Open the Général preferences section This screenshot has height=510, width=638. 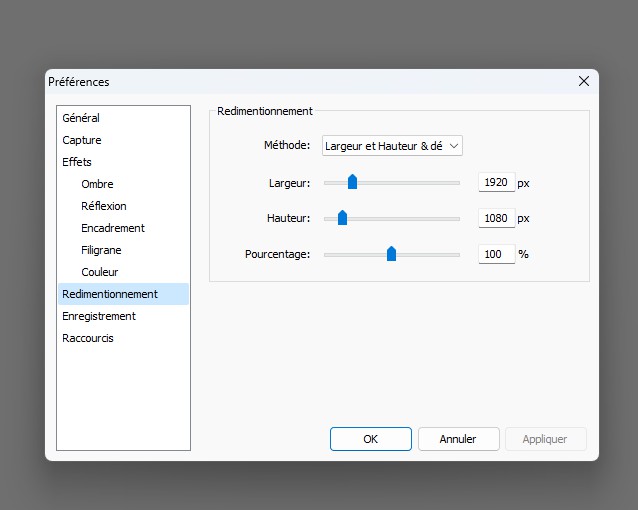[81, 118]
